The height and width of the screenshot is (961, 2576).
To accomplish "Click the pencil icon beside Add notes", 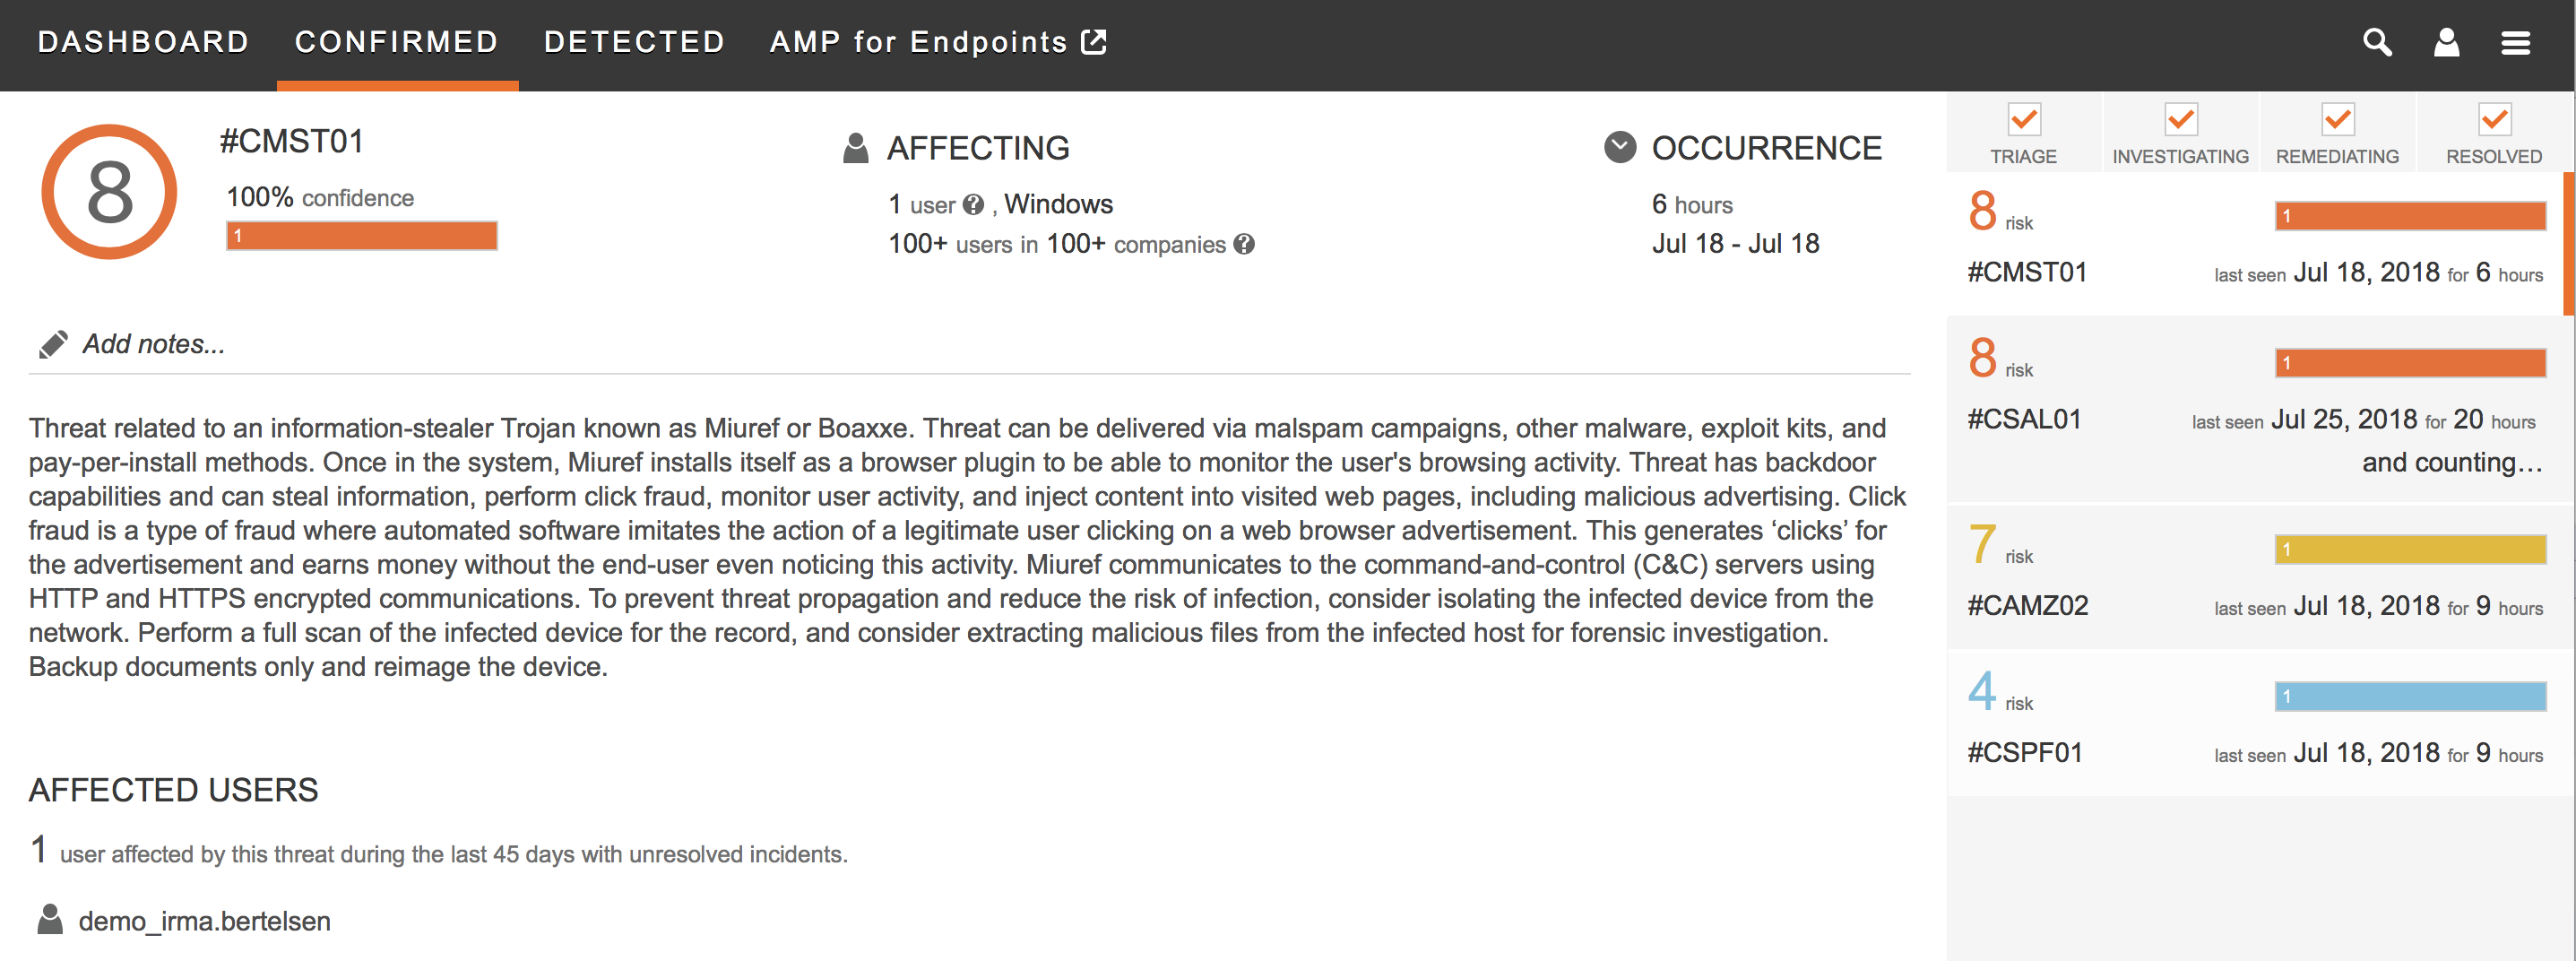I will coord(53,344).
